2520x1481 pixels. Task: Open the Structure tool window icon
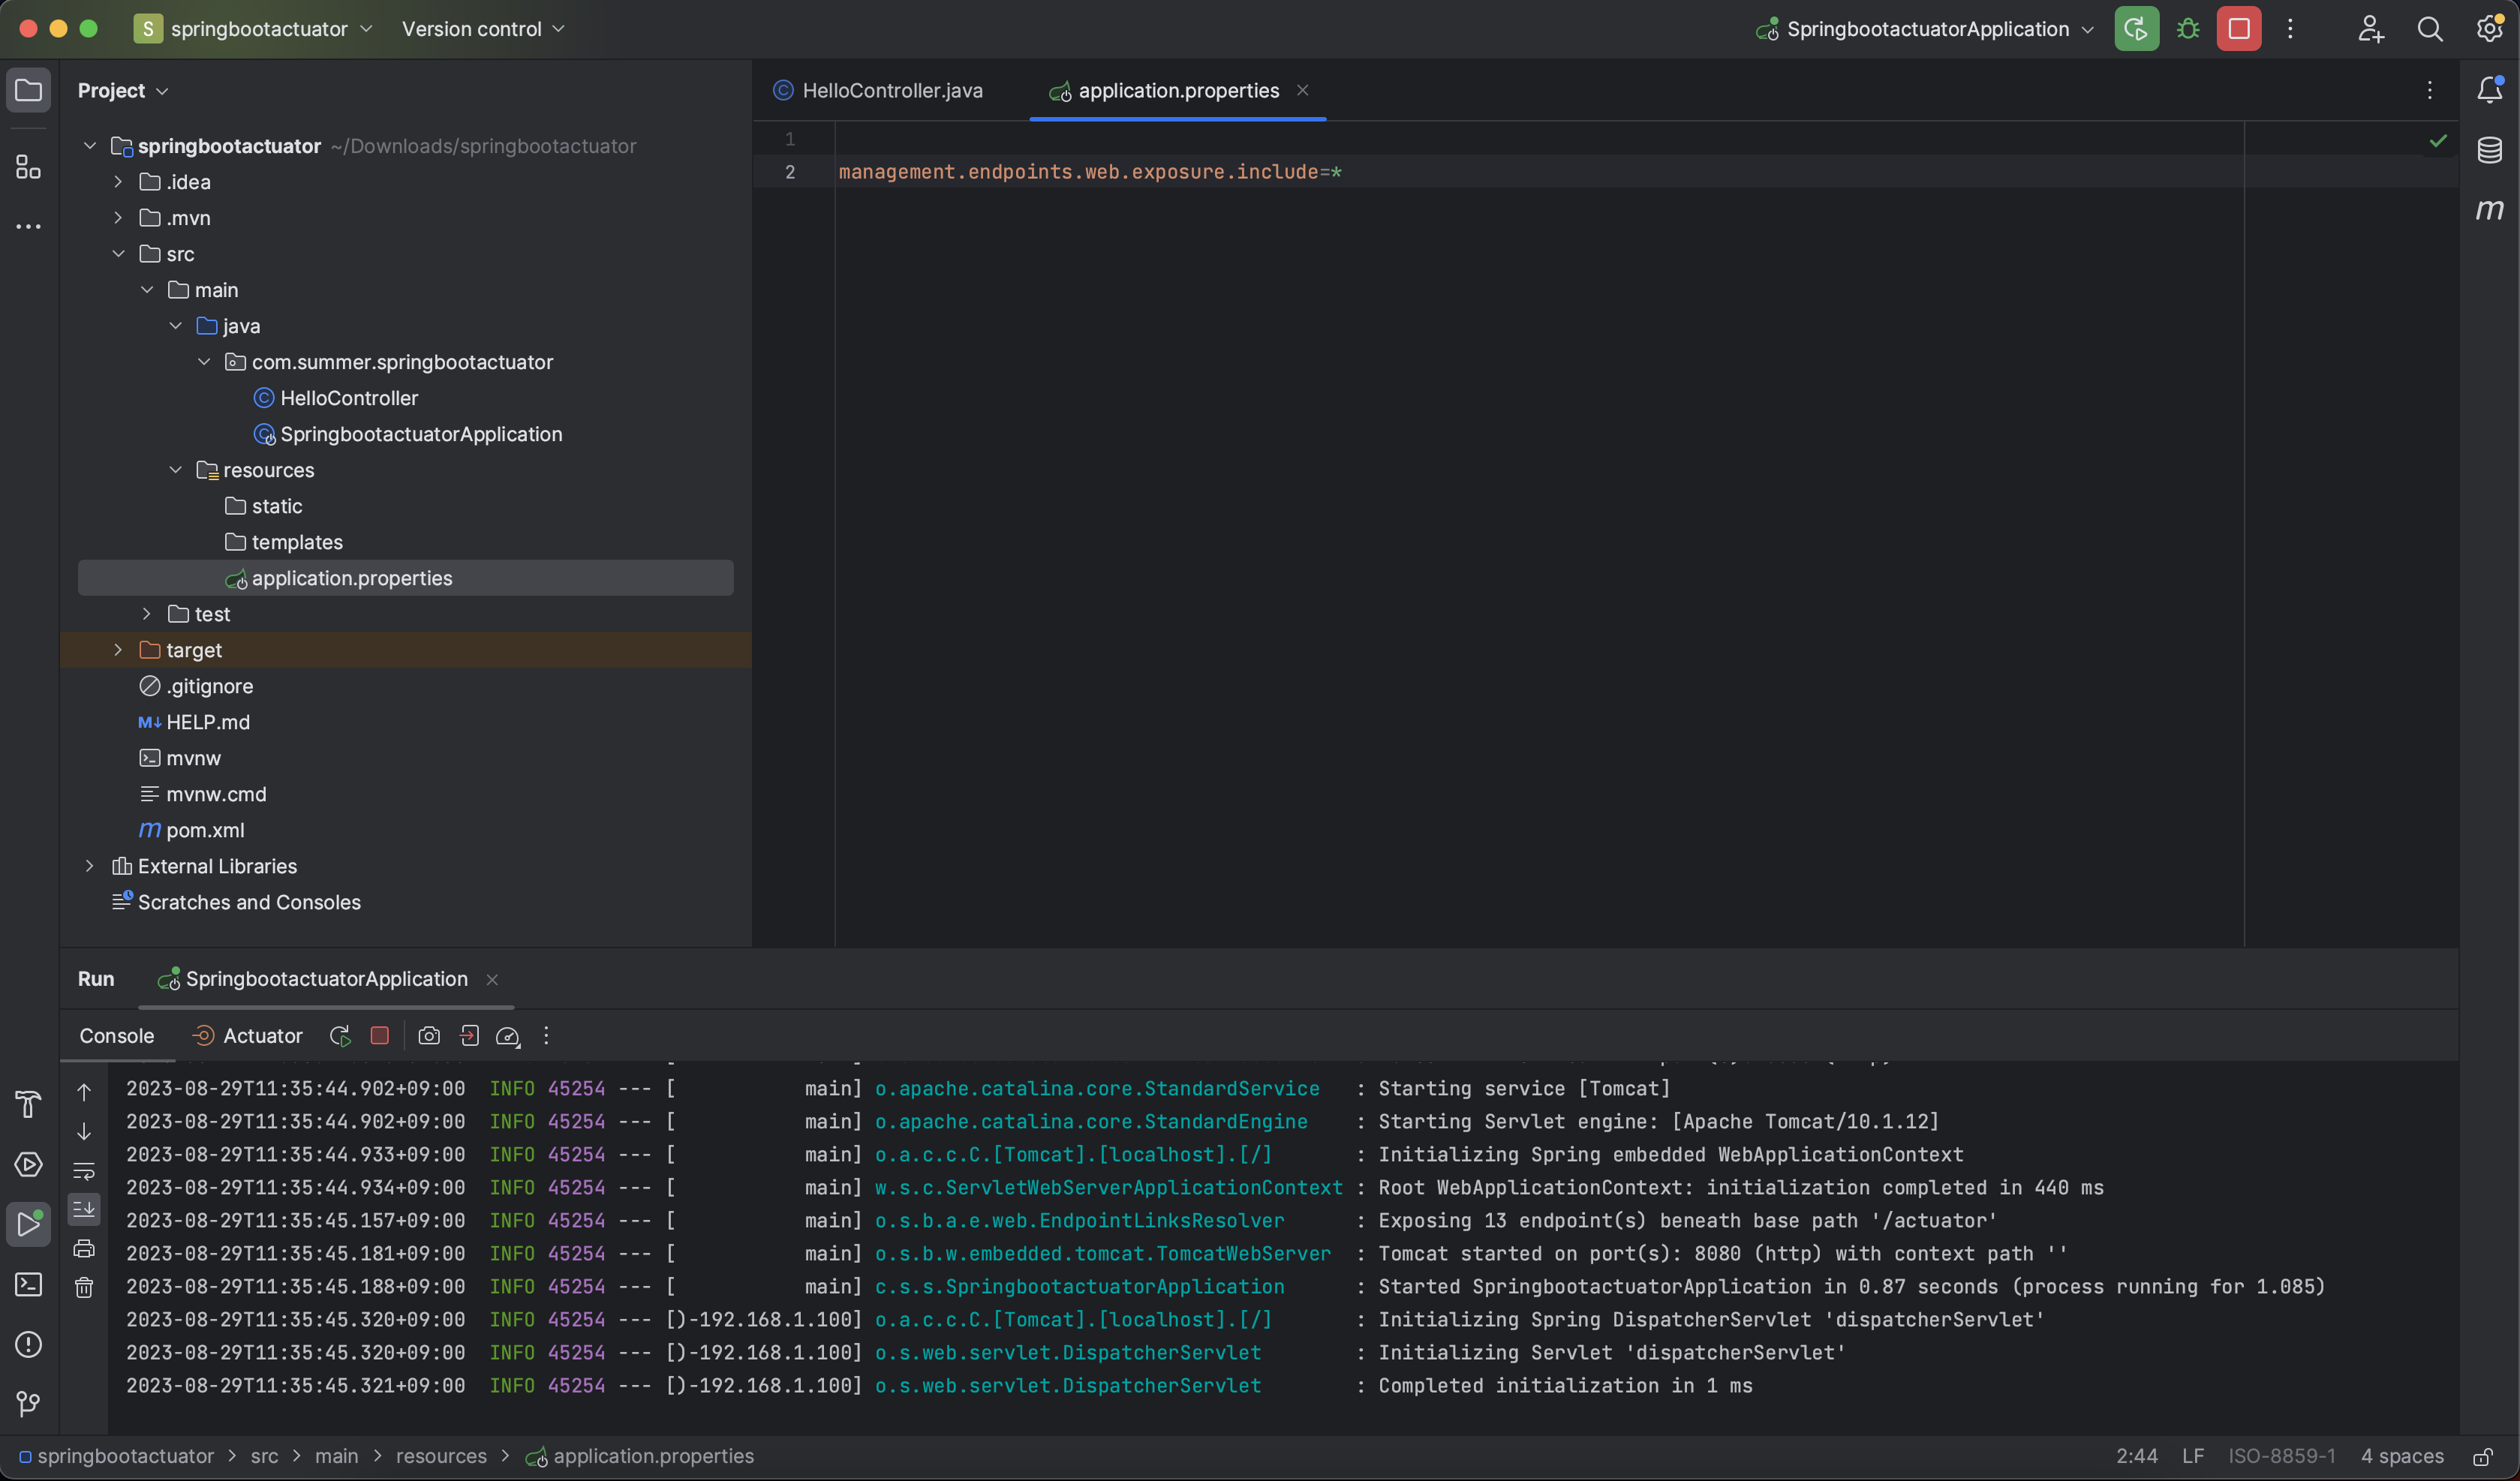coord(28,167)
